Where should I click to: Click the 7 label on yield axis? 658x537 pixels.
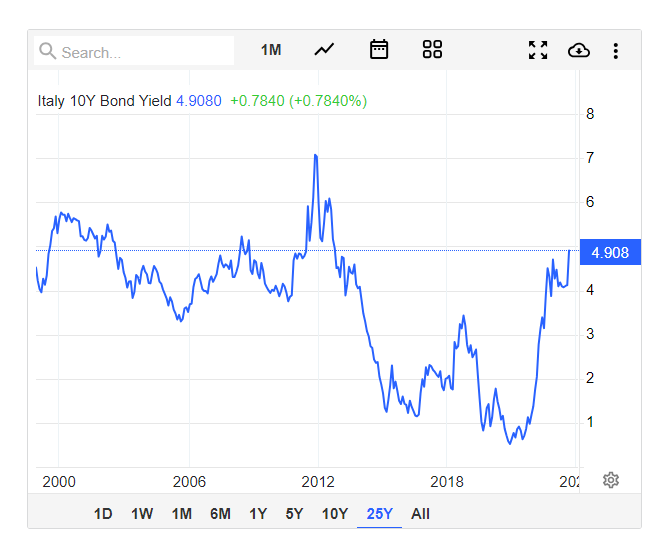click(590, 158)
